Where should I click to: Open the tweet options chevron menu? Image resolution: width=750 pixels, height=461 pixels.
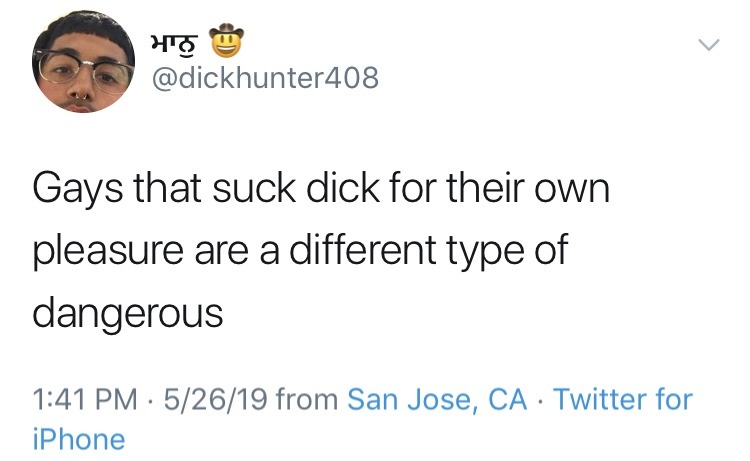(x=708, y=45)
